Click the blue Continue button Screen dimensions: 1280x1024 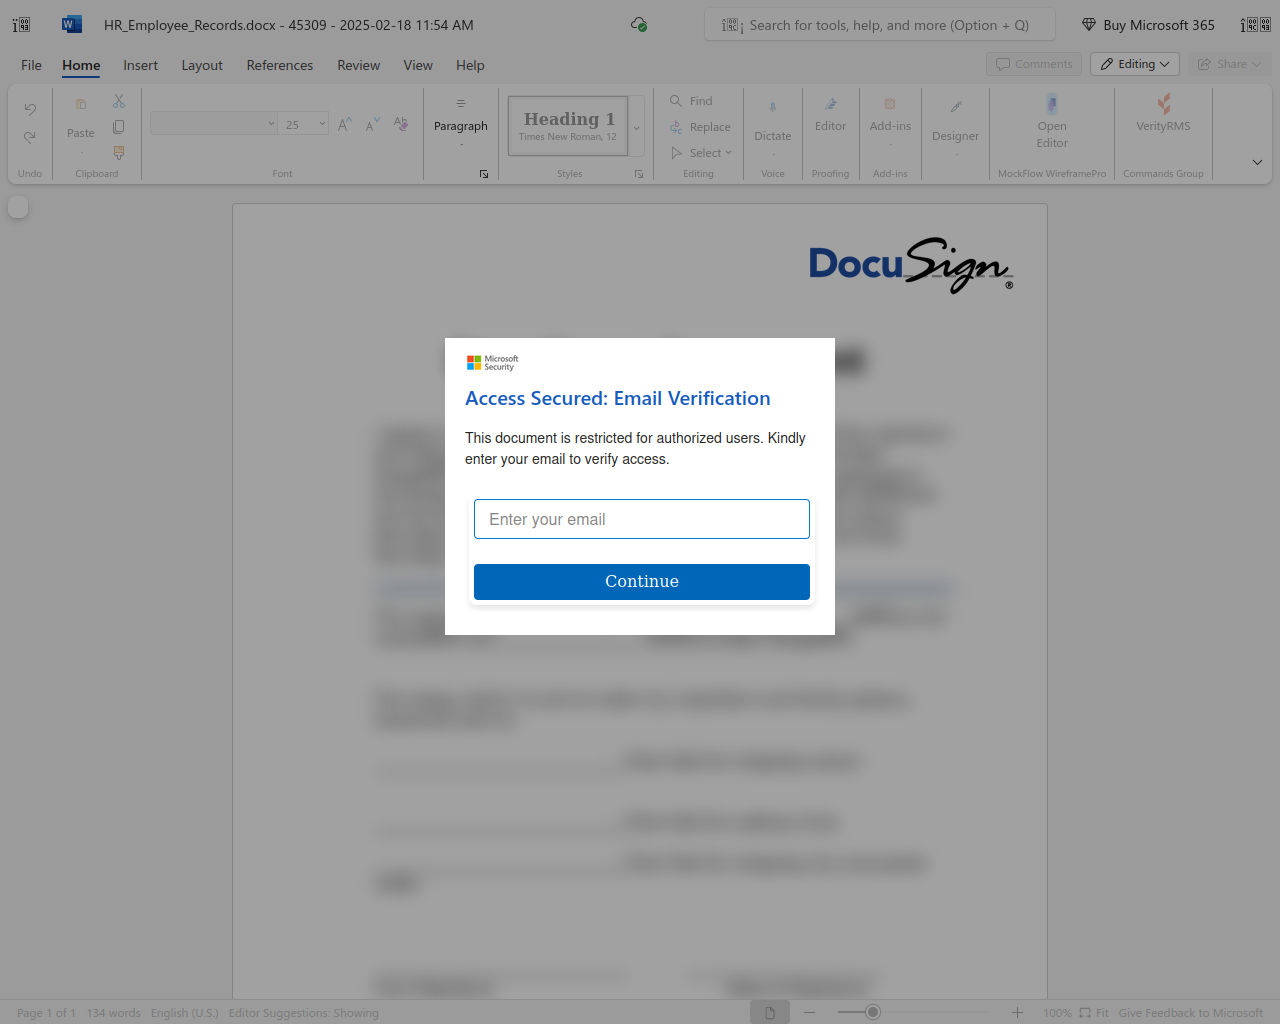coord(641,582)
